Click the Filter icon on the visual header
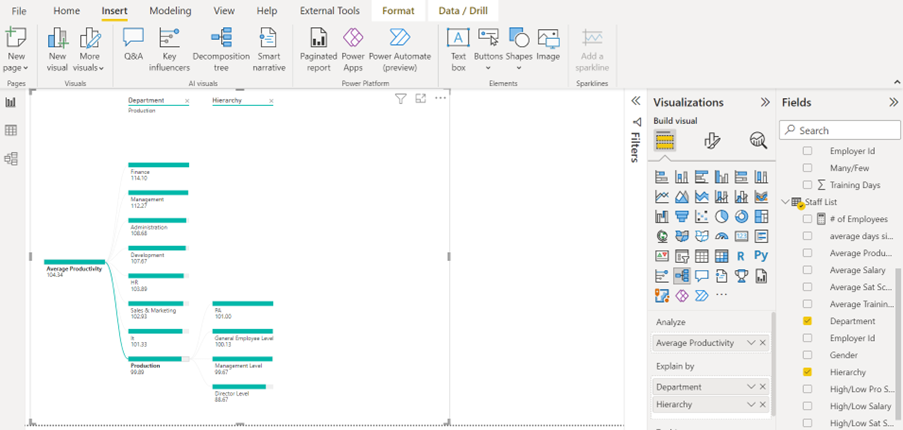Image resolution: width=903 pixels, height=430 pixels. (400, 98)
